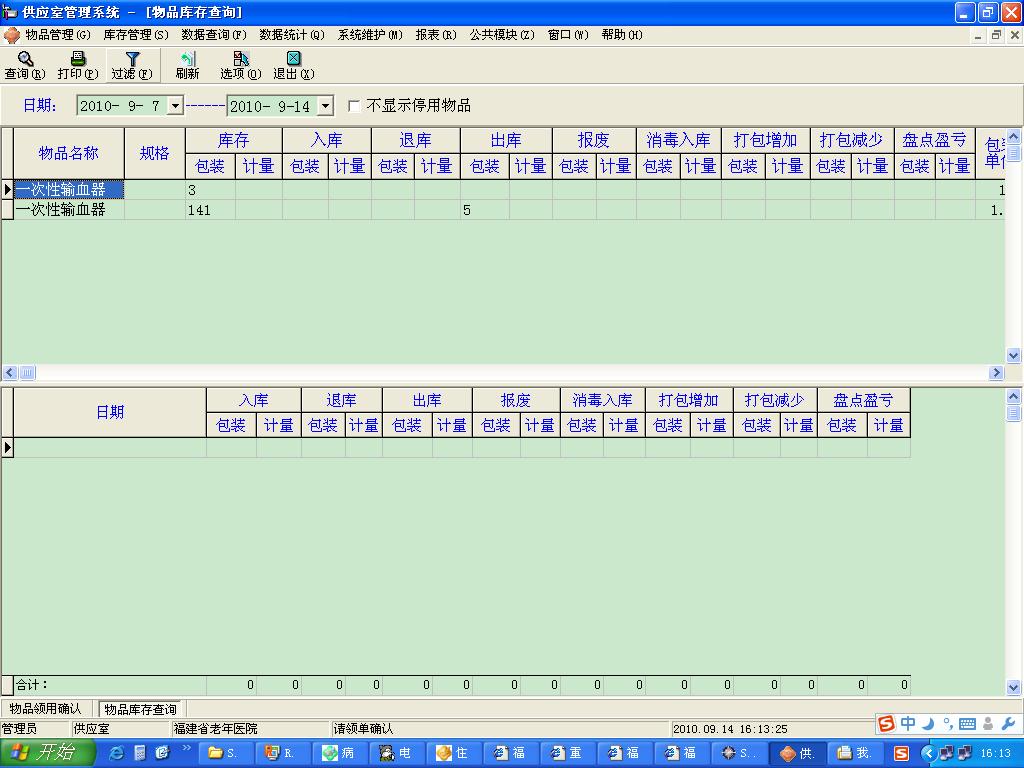This screenshot has width=1024, height=768.
Task: Click the 选项 (Options) toolbar icon
Action: pos(240,60)
